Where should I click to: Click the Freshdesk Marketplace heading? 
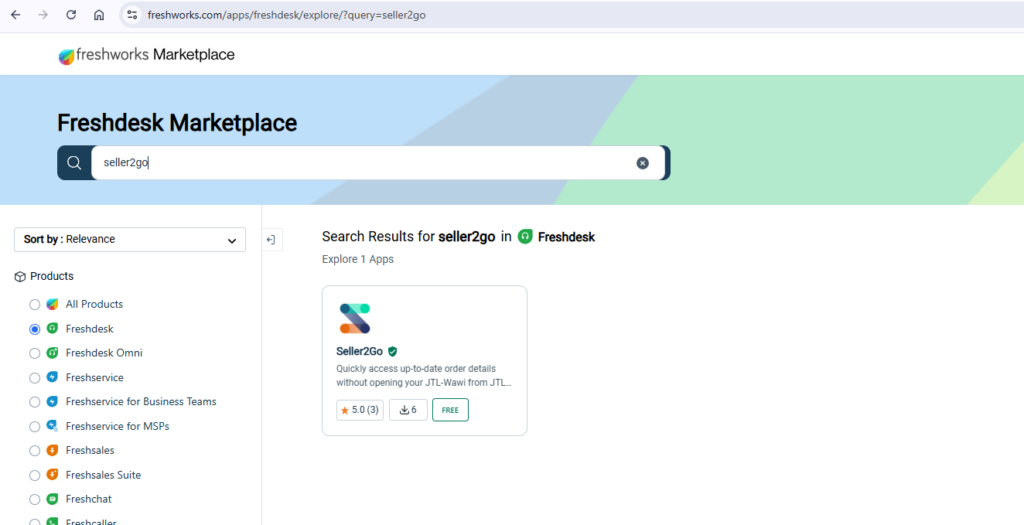point(177,123)
